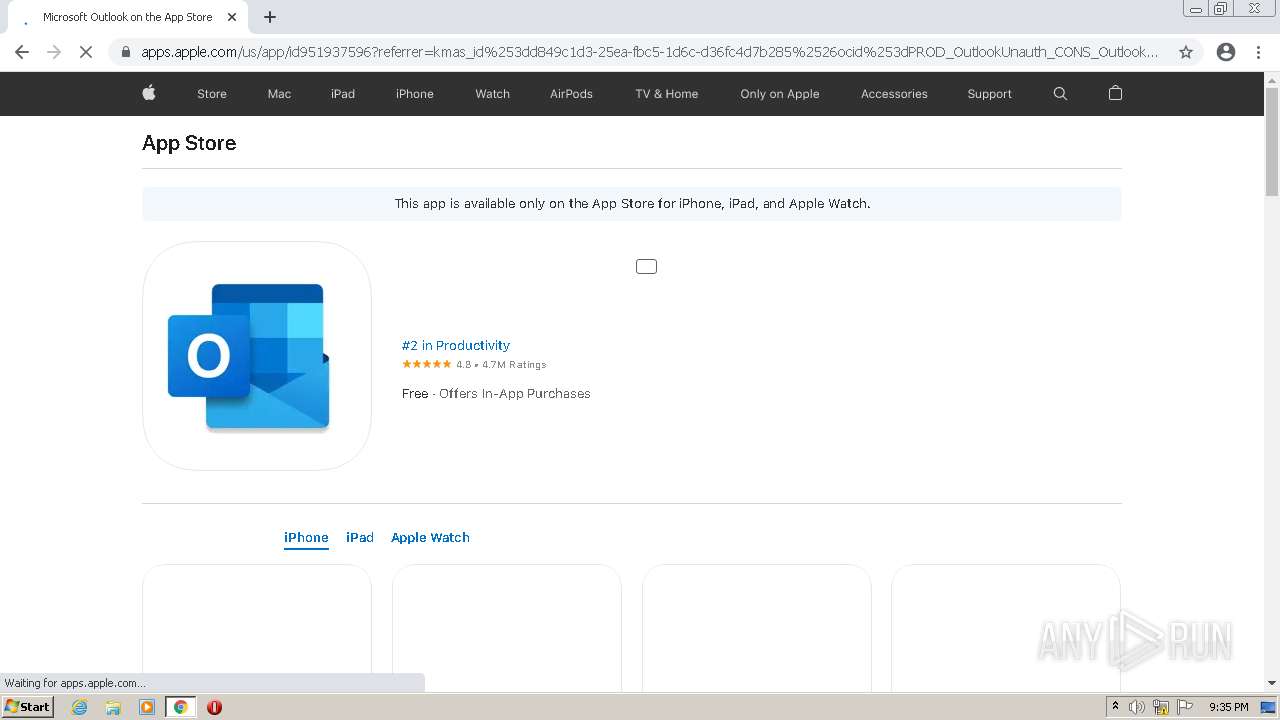The image size is (1280, 720).
Task: Click the 4.8 star rating
Action: coord(474,365)
